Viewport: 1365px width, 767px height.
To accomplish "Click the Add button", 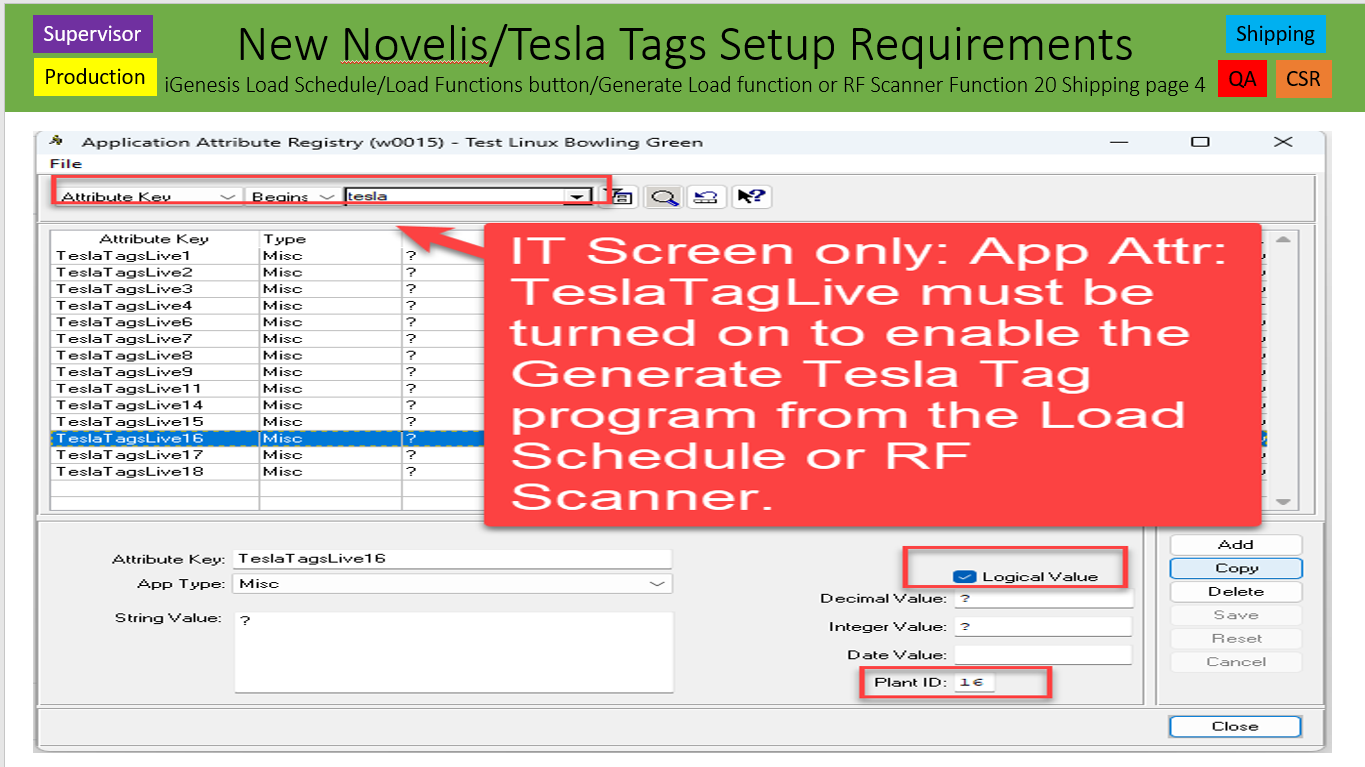I will (x=1236, y=544).
